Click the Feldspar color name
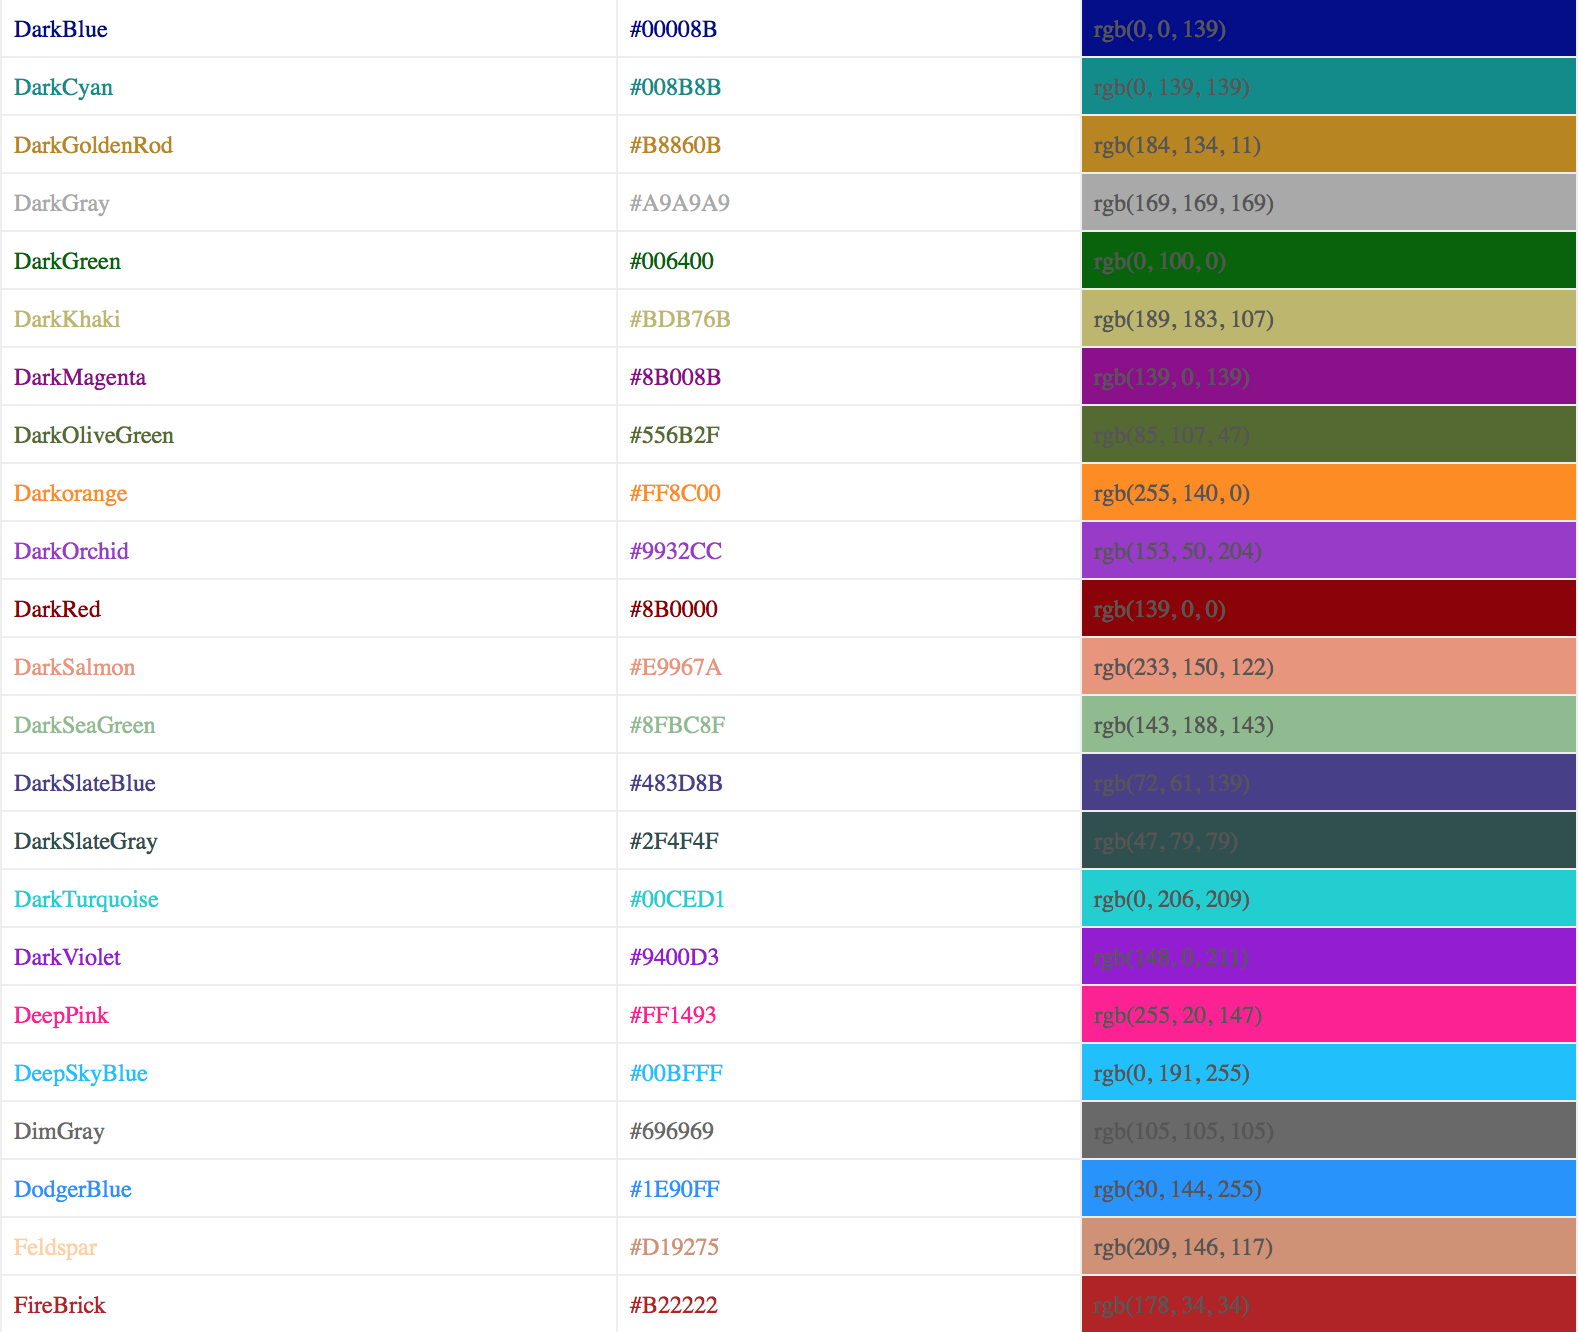This screenshot has width=1578, height=1332. tap(55, 1247)
